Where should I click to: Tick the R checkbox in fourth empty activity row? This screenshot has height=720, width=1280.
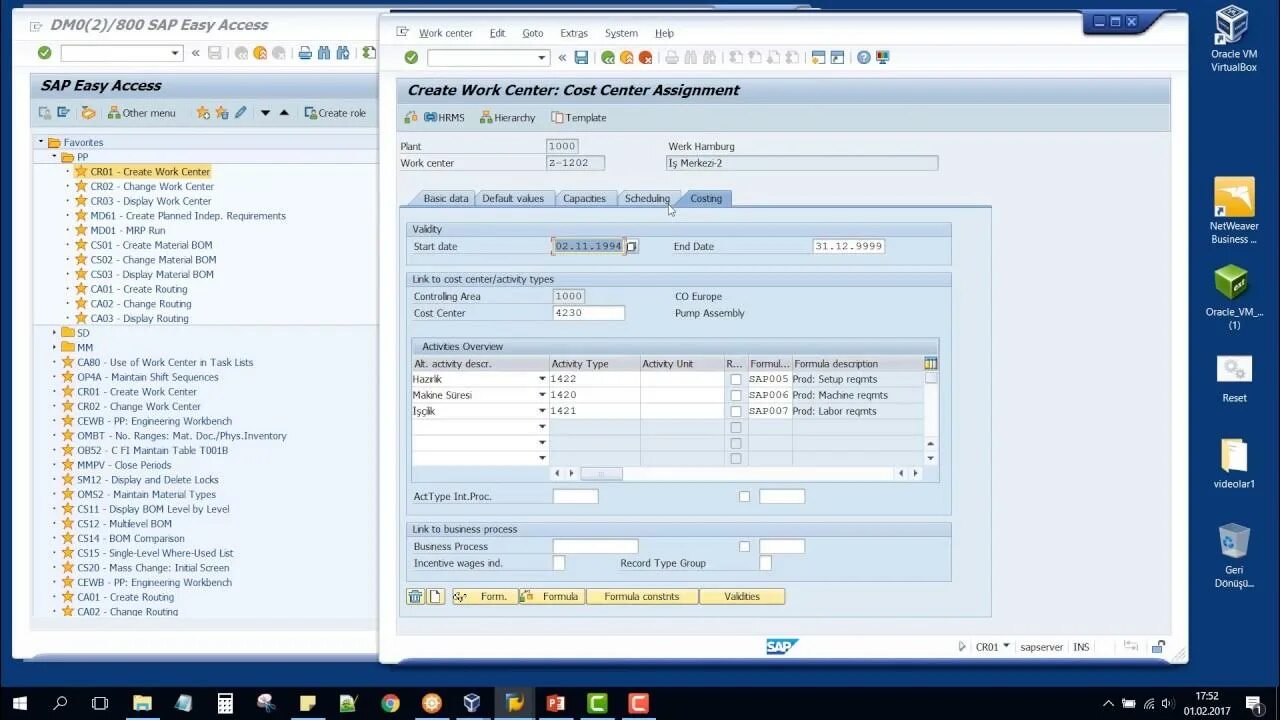pos(736,427)
